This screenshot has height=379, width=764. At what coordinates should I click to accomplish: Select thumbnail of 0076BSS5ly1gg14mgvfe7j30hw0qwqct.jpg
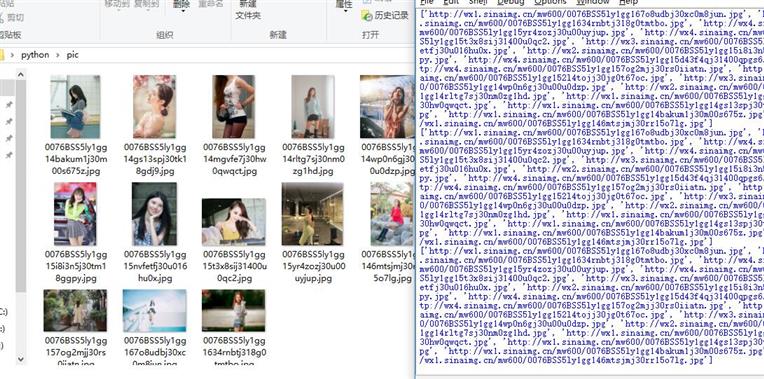pyautogui.click(x=233, y=107)
